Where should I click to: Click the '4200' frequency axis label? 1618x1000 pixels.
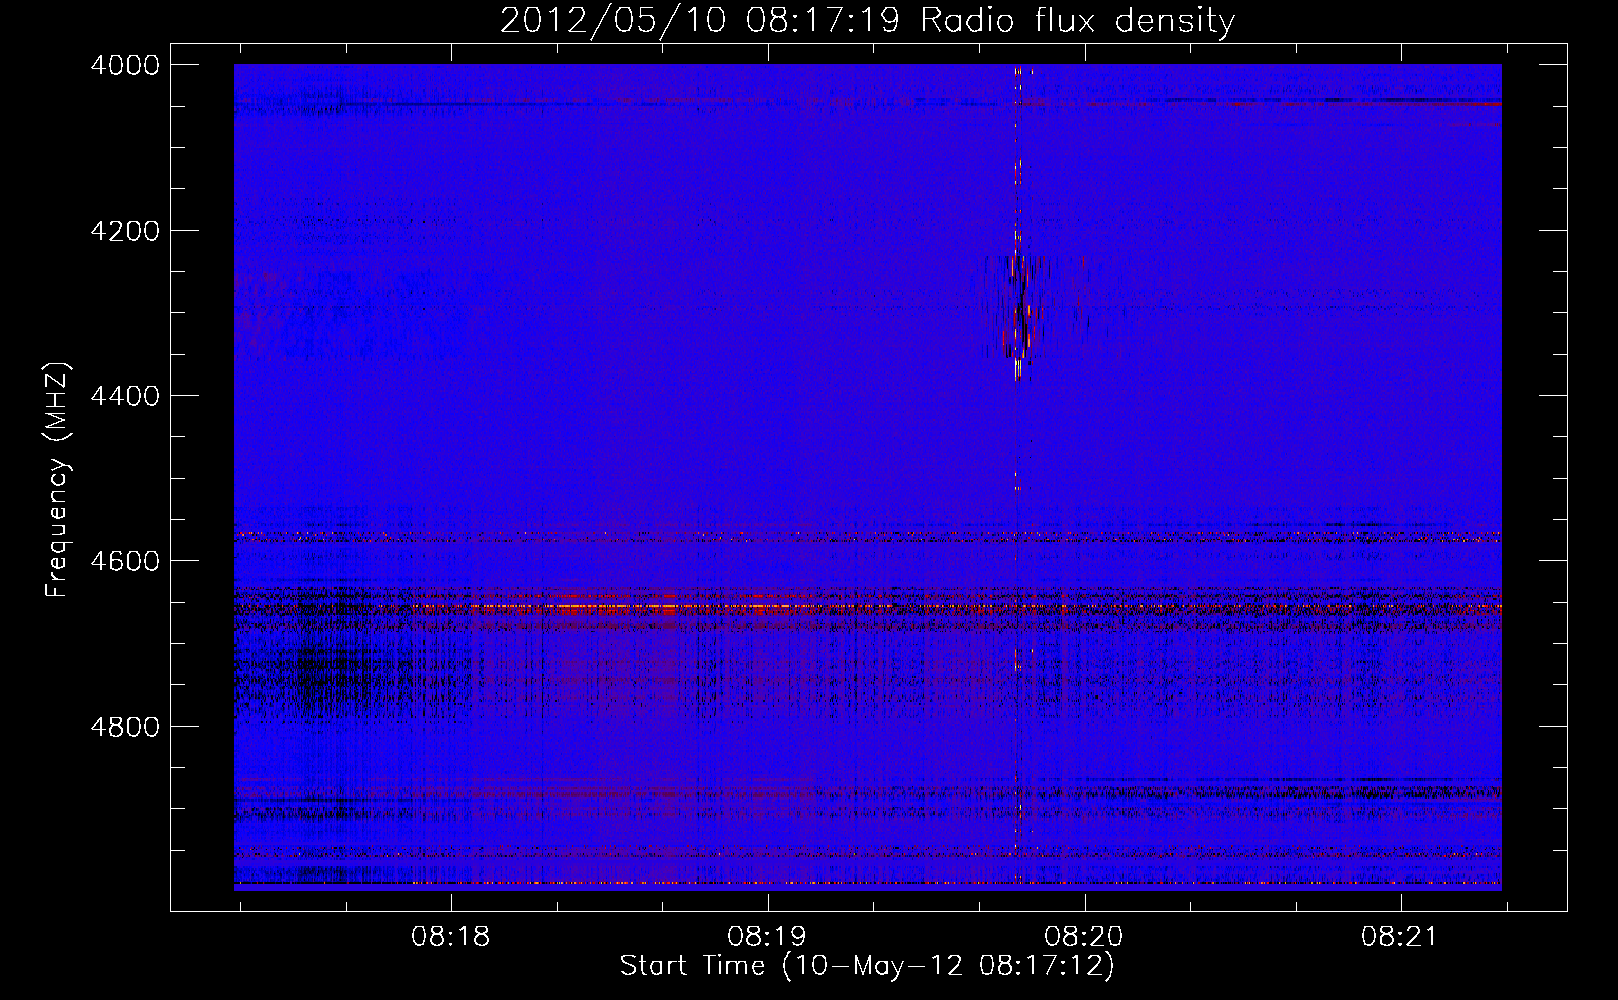(x=125, y=231)
